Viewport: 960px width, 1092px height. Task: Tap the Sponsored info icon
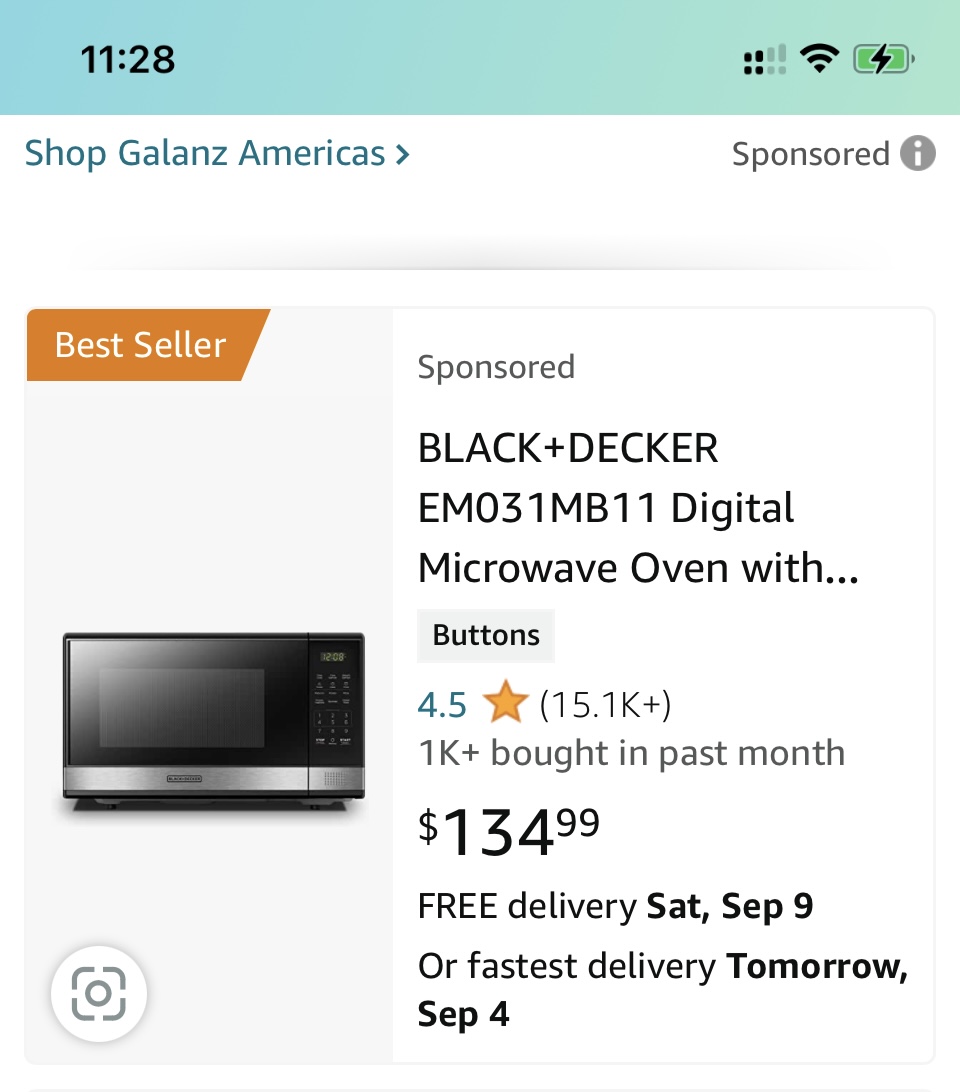[918, 154]
